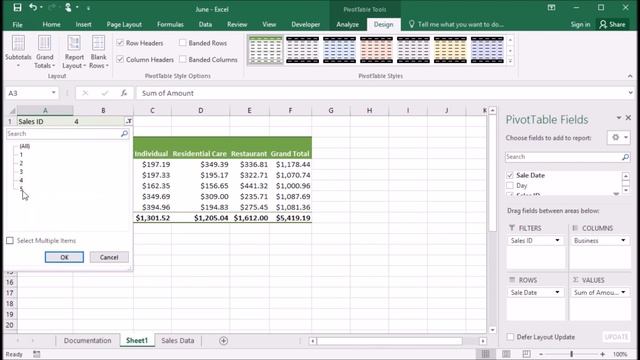Switch to Page Layout view icon
640x360 pixels.
pos(506,354)
